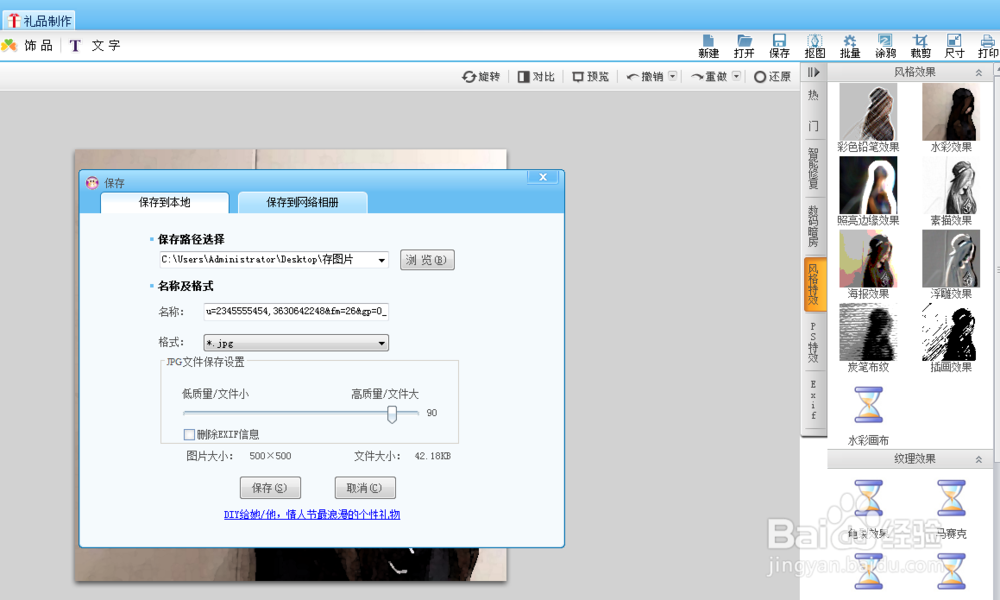This screenshot has width=1000, height=600.
Task: Select the 裁剪 crop tool
Action: point(920,46)
